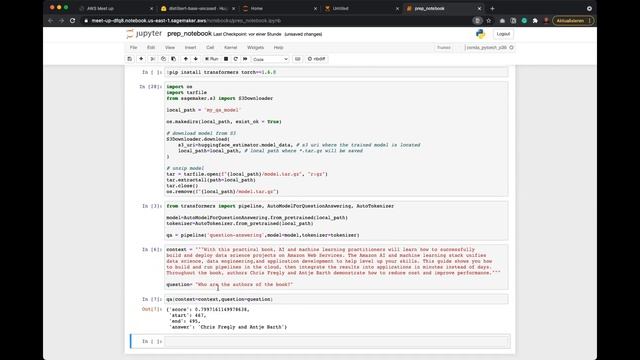
Task: Select the pip install transformers cell
Action: [336, 72]
